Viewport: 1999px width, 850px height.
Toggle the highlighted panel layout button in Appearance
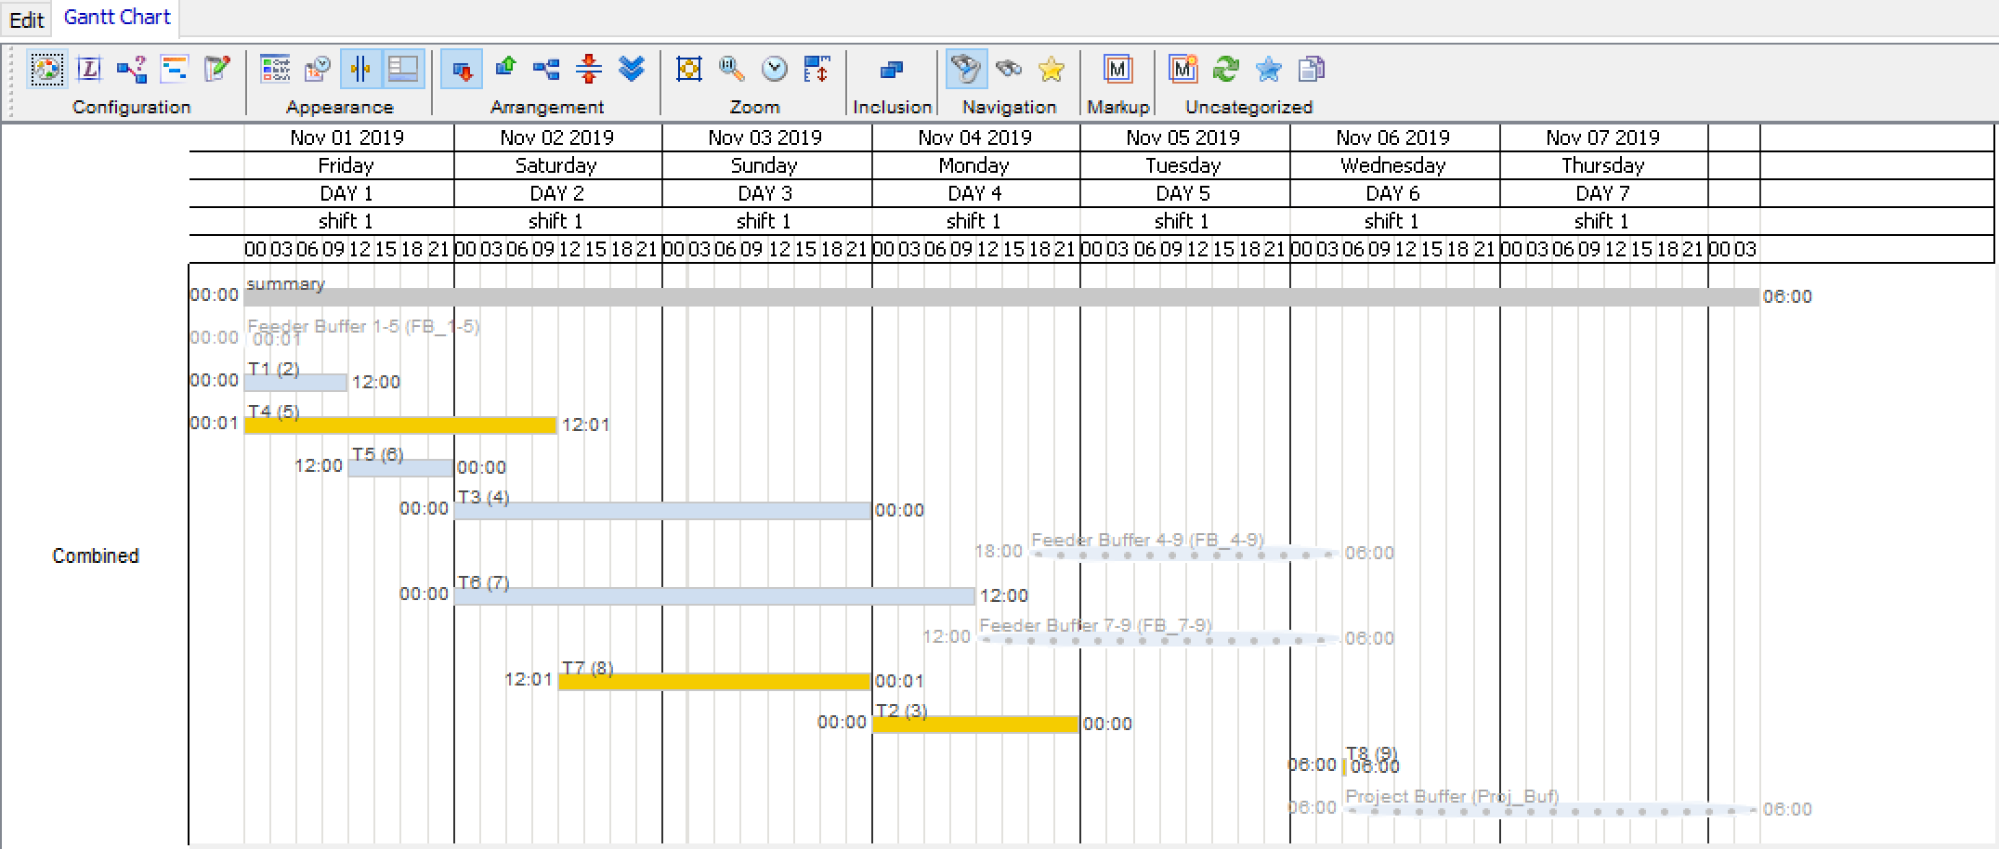(x=403, y=69)
